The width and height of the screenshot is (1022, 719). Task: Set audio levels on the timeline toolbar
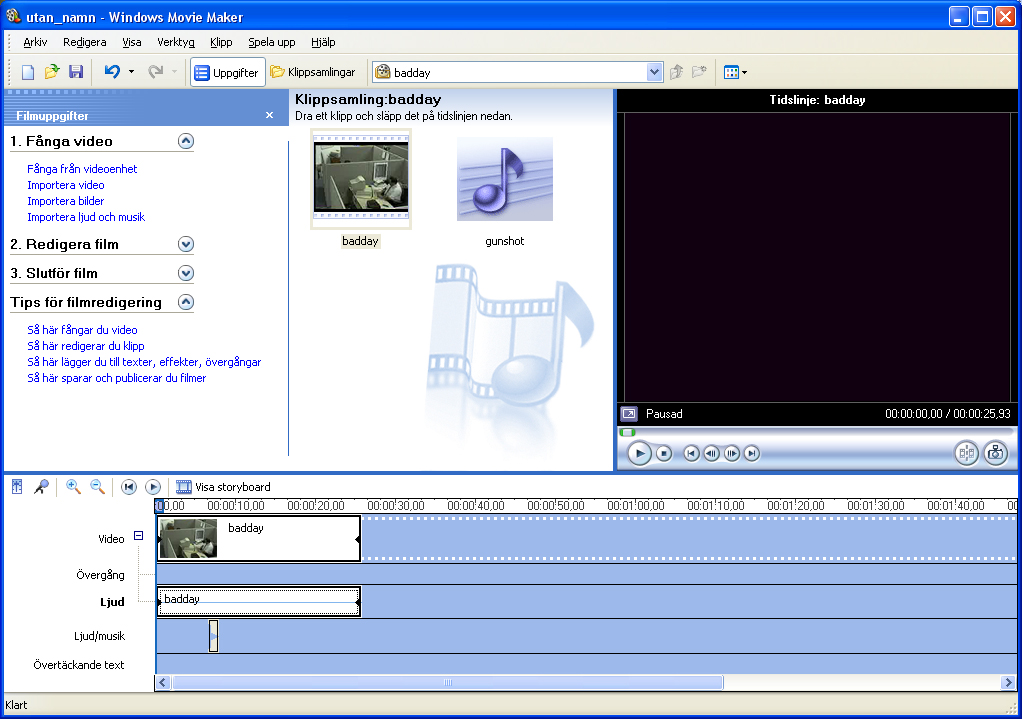point(17,487)
